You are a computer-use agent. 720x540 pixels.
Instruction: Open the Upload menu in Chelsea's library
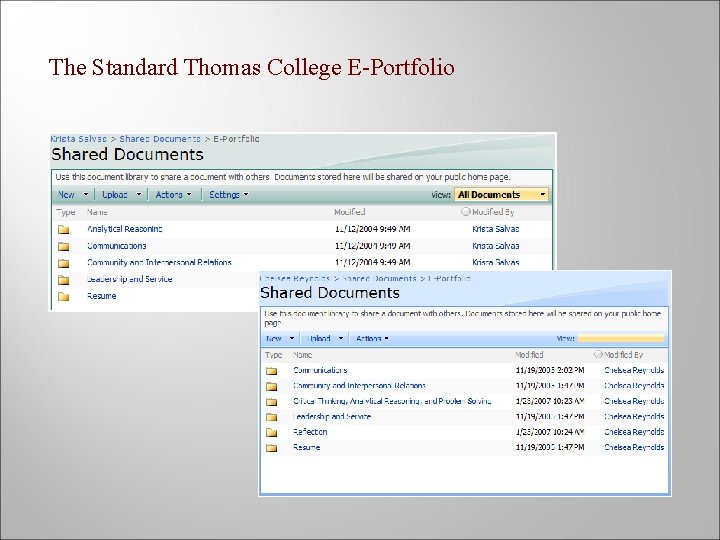325,338
